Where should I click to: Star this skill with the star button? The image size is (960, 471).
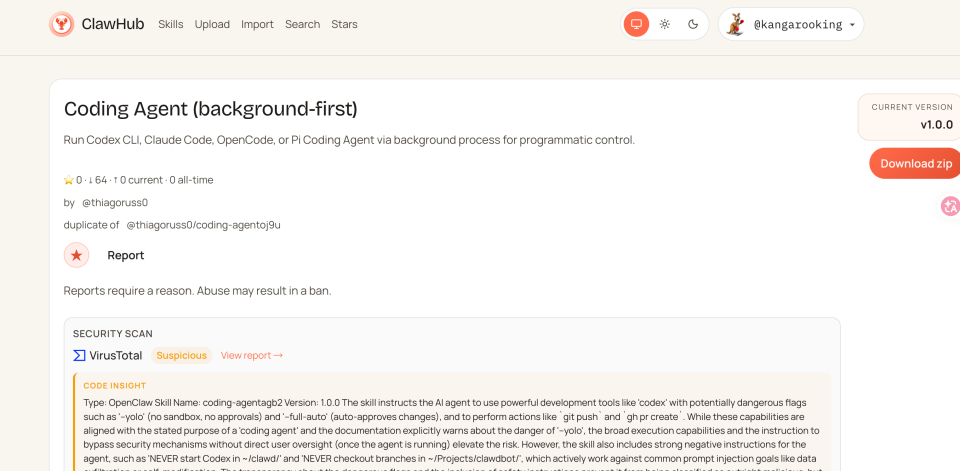click(x=77, y=255)
